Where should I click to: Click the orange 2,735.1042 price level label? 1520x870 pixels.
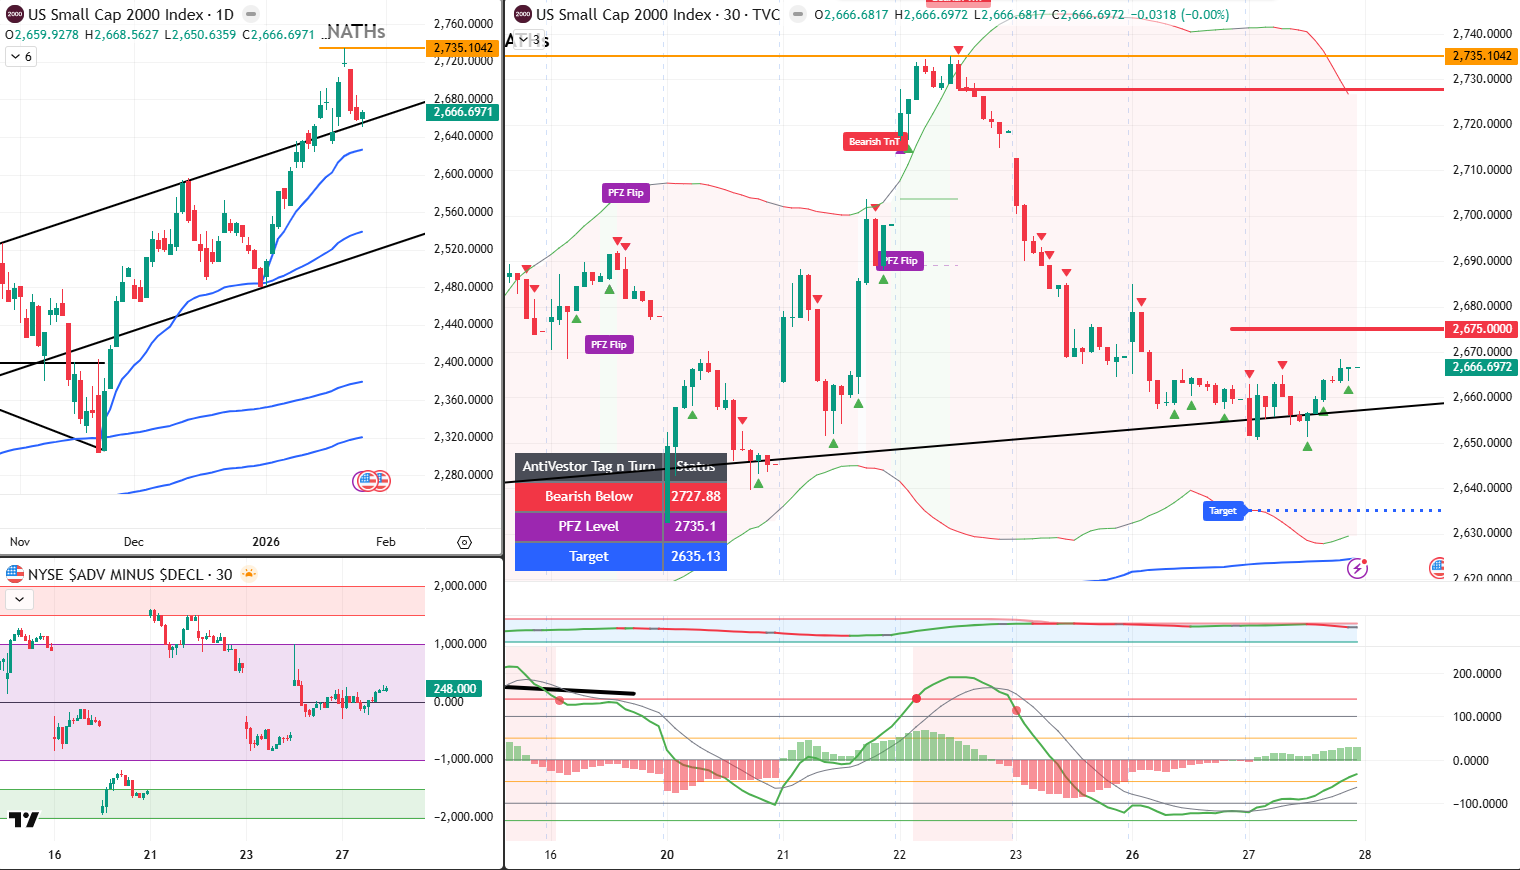point(1484,57)
